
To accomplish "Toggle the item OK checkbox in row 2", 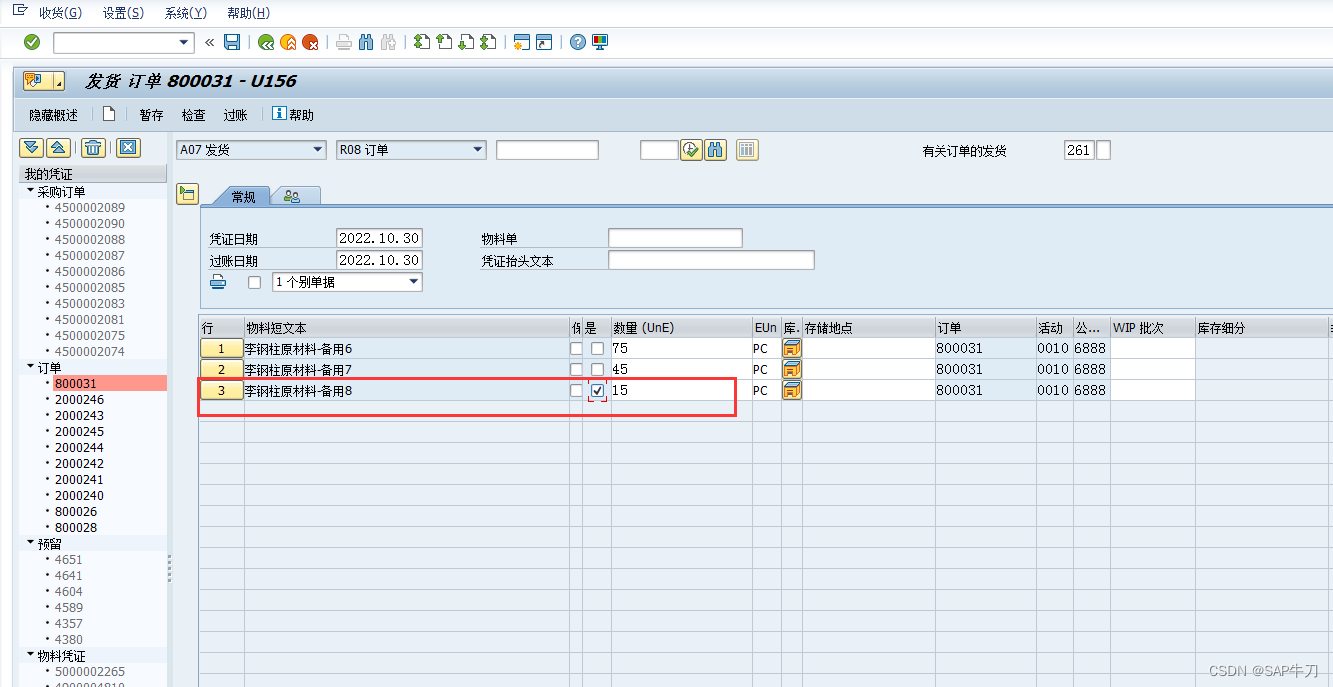I will click(x=597, y=370).
